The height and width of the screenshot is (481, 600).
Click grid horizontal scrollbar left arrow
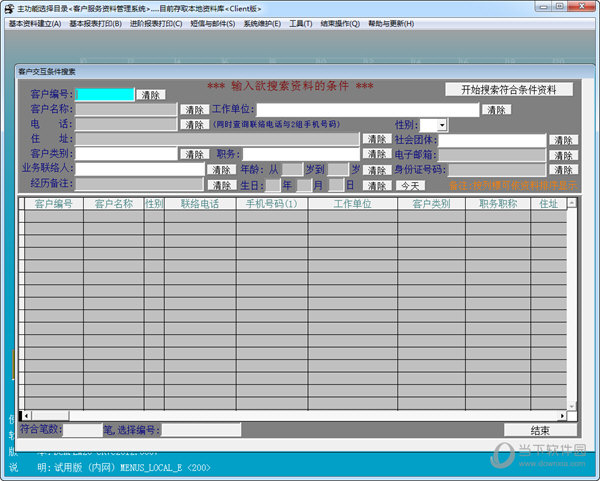pyautogui.click(x=26, y=416)
